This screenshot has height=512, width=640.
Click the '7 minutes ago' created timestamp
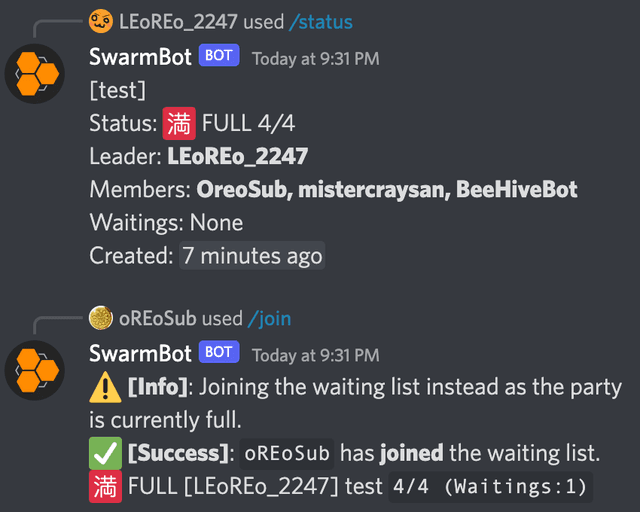pos(251,255)
